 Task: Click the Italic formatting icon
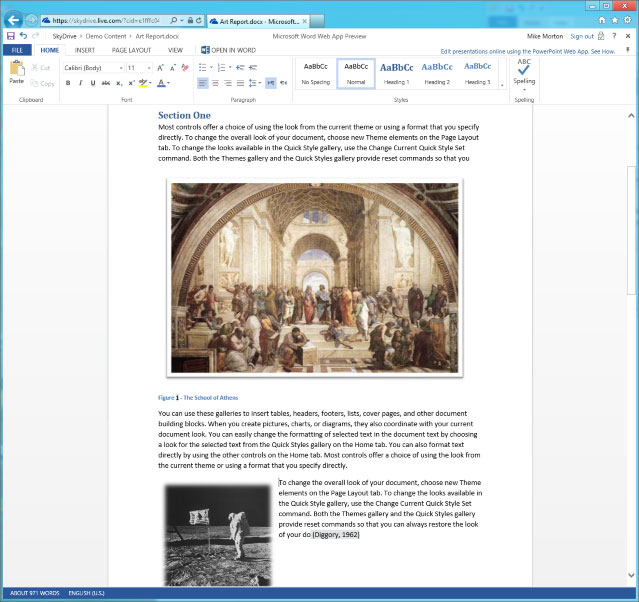(x=80, y=83)
